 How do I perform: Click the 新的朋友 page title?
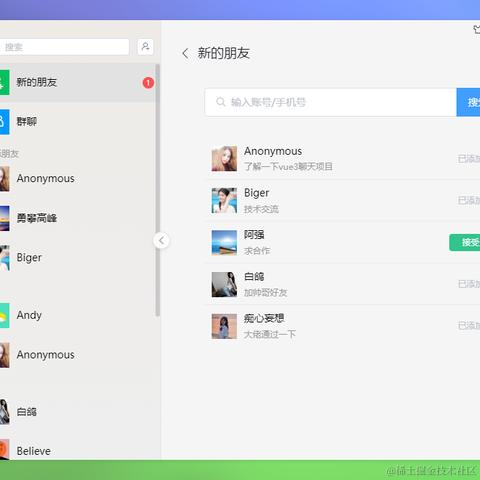coord(224,53)
